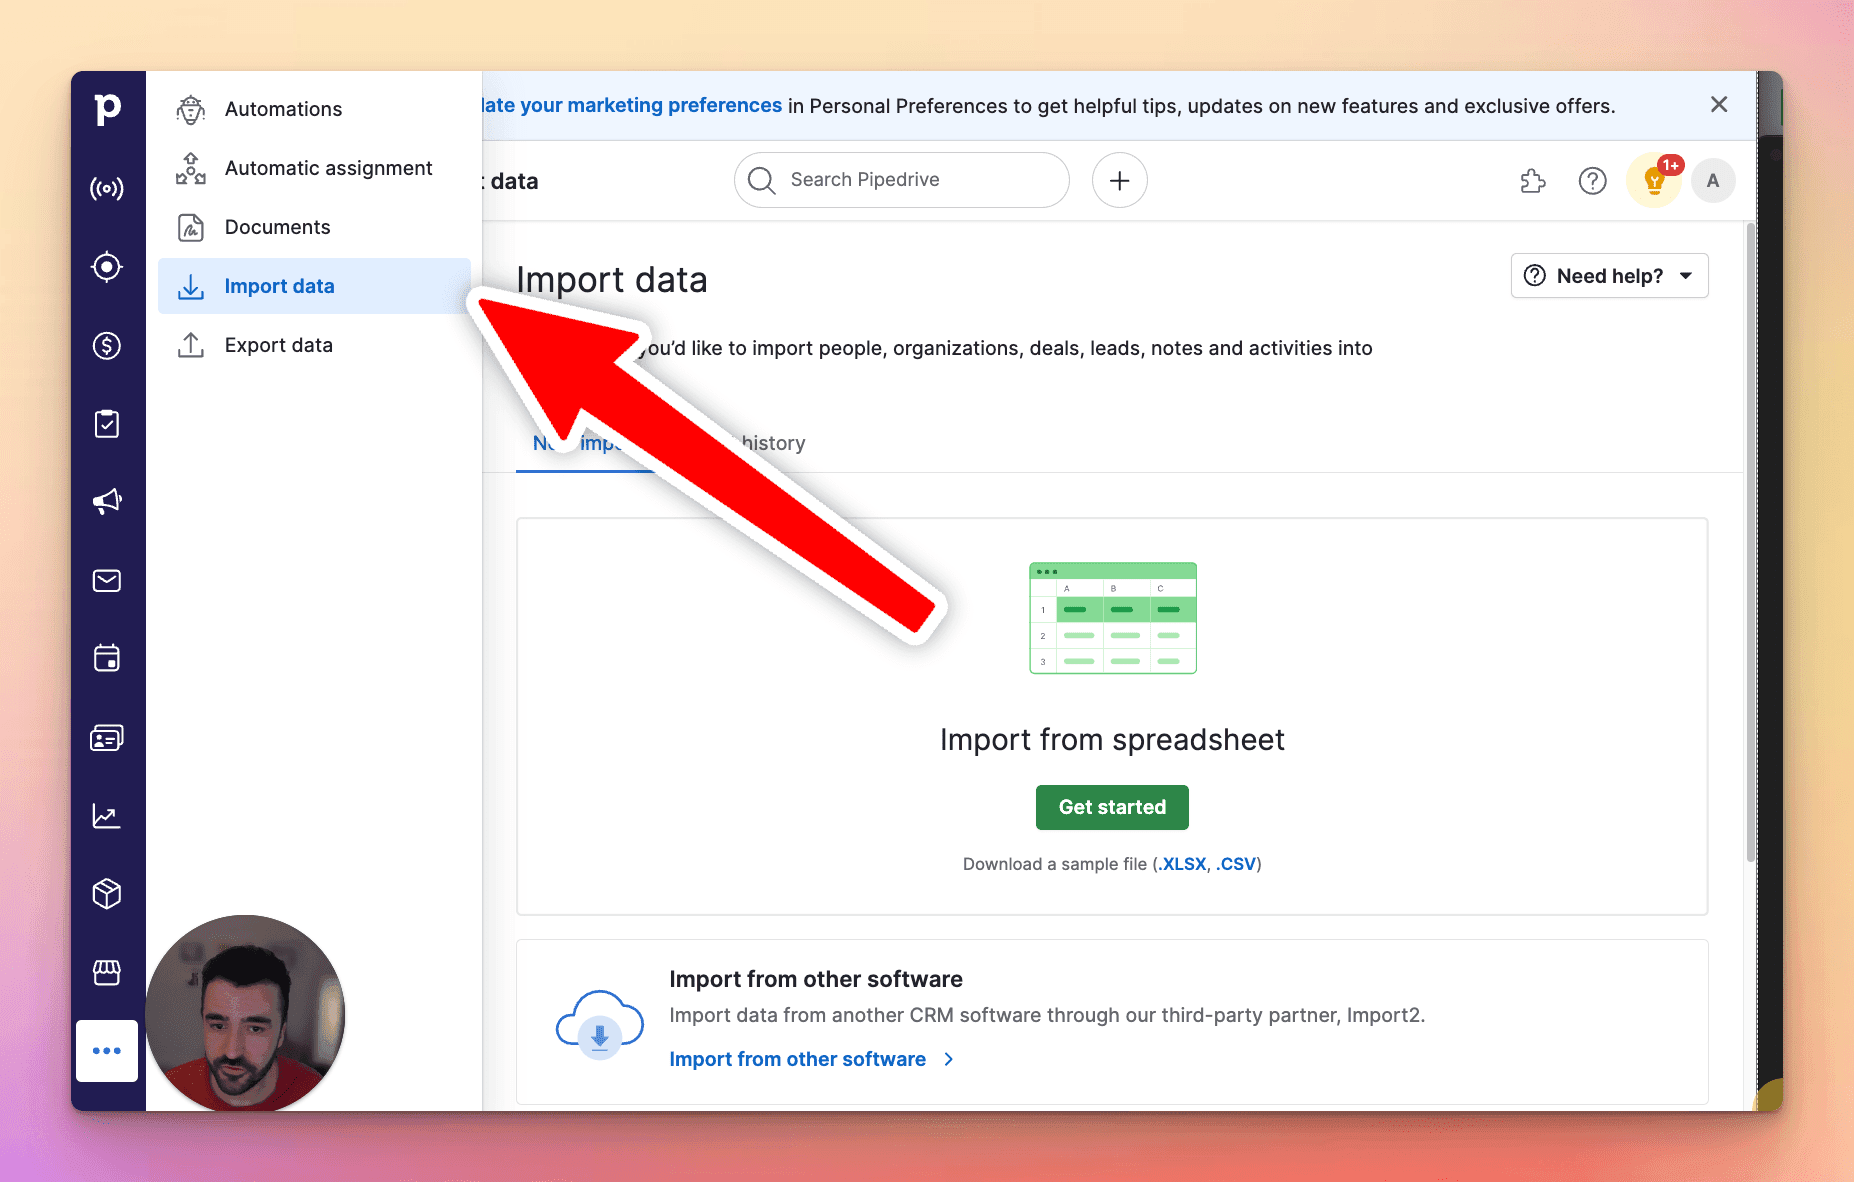Image resolution: width=1854 pixels, height=1182 pixels.
Task: Open Activities calendar icon
Action: [x=107, y=658]
